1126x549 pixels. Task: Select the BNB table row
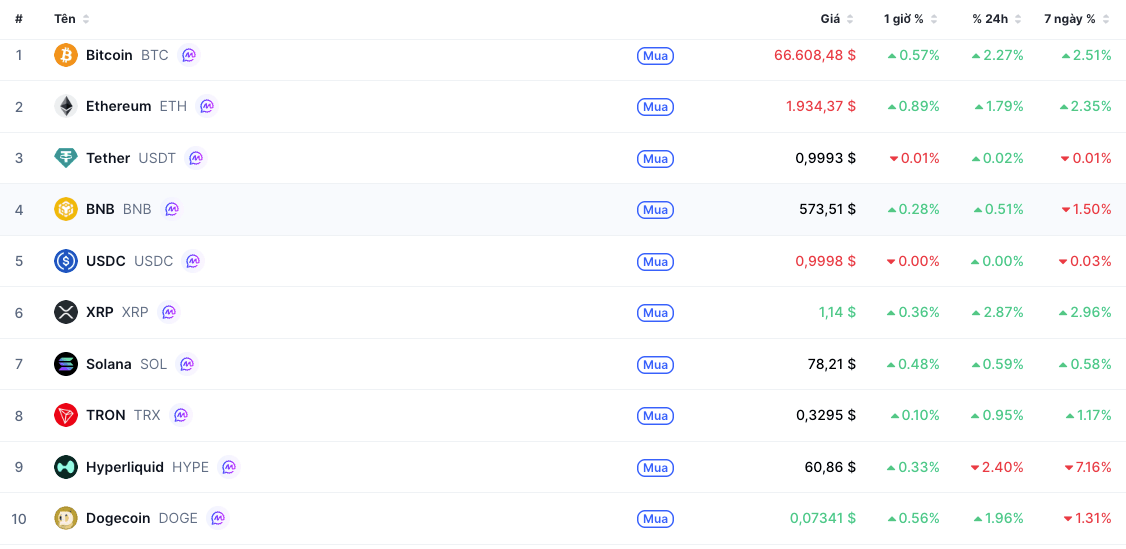click(563, 210)
